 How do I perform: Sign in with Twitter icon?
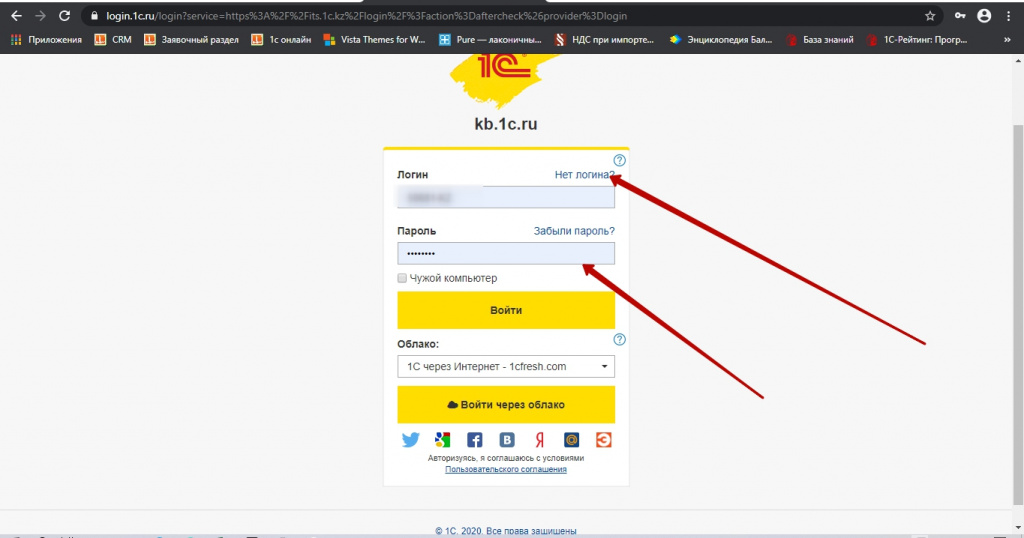point(410,440)
